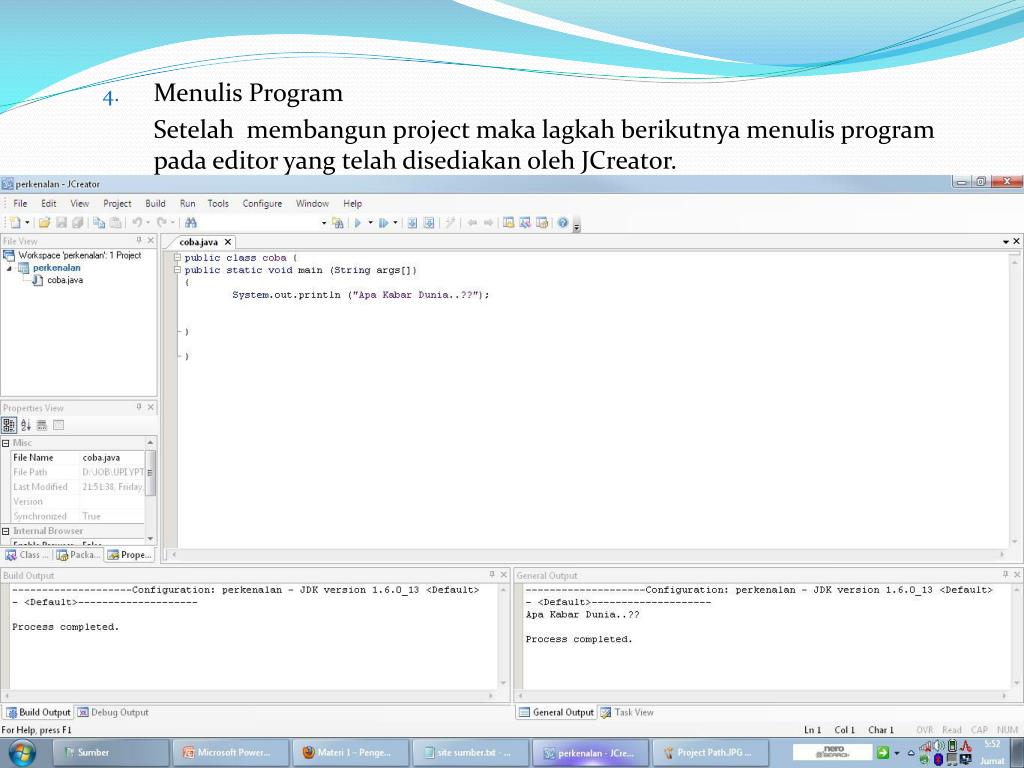Click the Bluetooth icon in system tray
The height and width of the screenshot is (768, 1024).
tap(938, 760)
